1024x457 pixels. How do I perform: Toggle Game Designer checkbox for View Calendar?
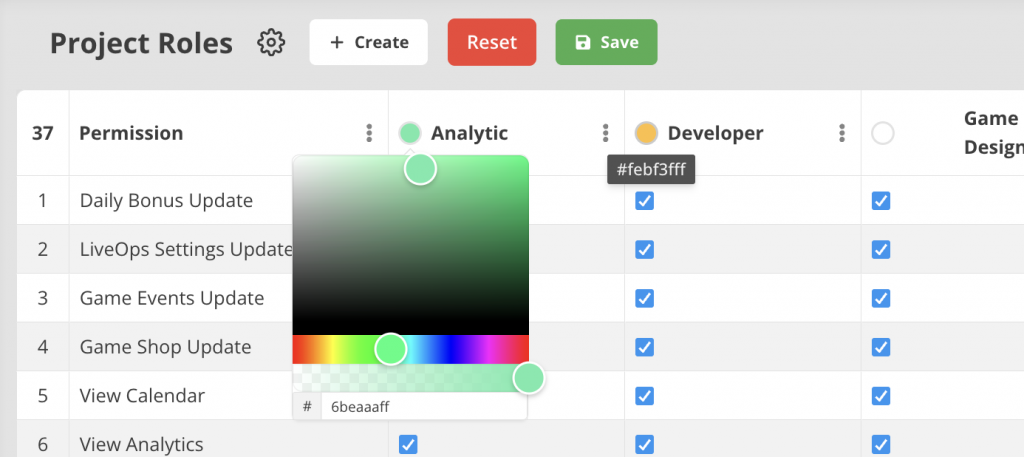pos(881,395)
